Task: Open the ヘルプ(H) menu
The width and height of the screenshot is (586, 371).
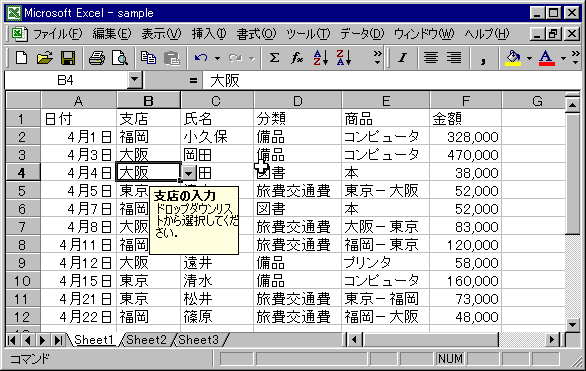Action: [487, 34]
